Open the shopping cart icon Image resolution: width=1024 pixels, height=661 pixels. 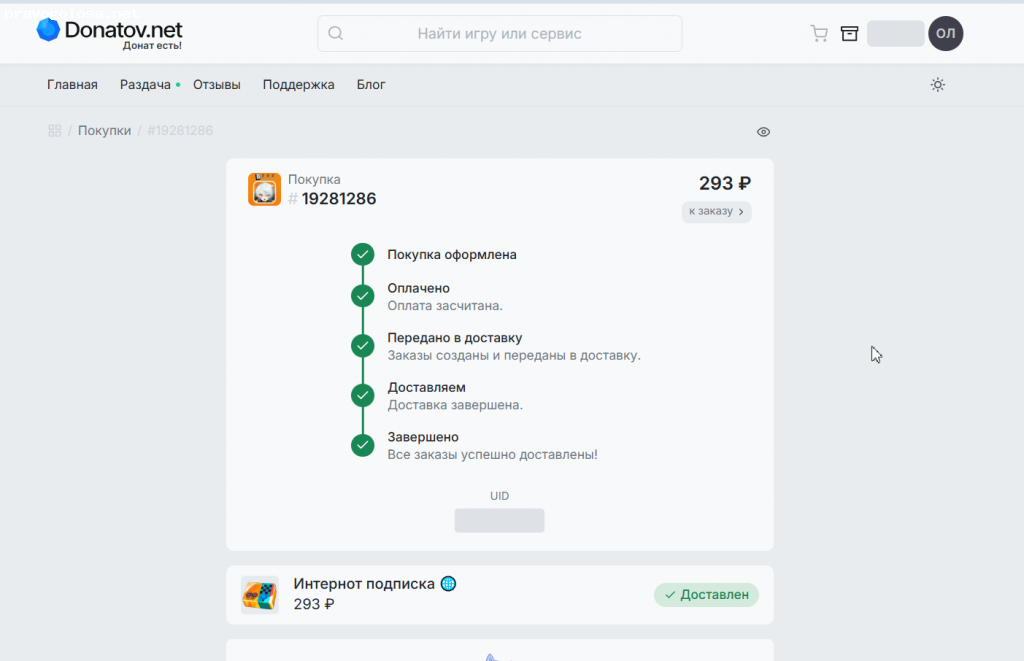(x=819, y=33)
